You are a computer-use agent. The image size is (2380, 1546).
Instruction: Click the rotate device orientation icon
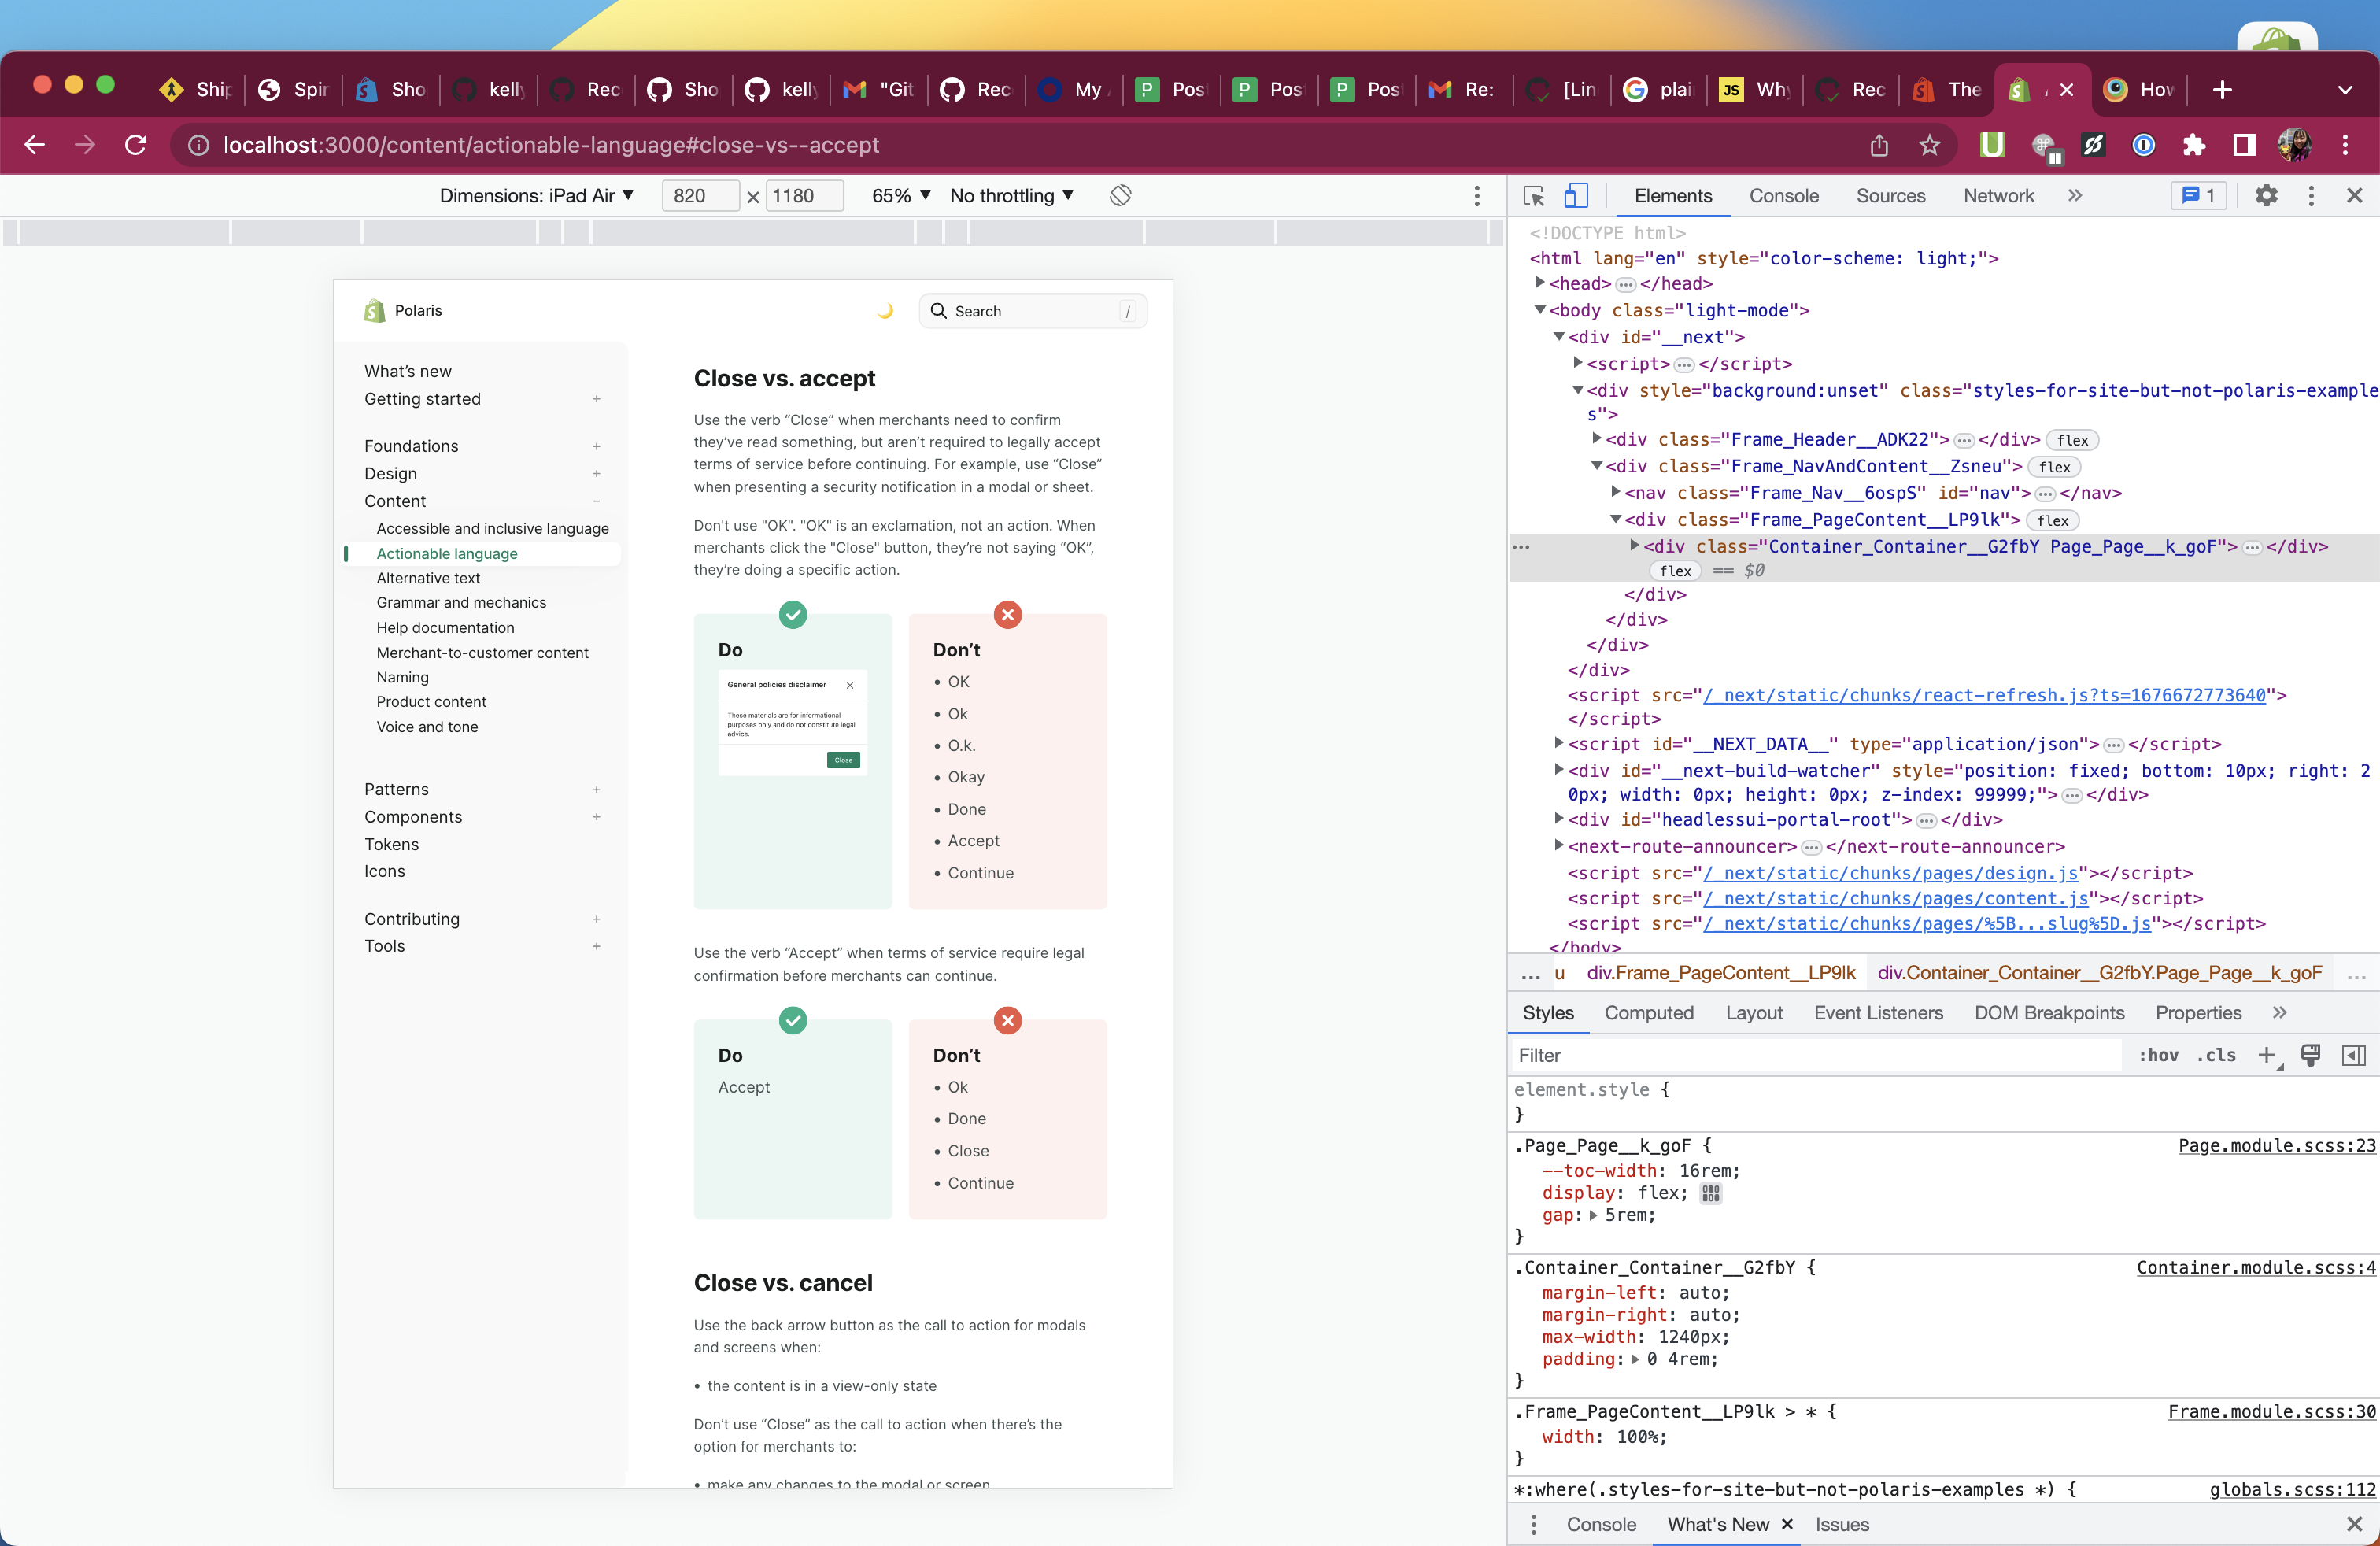pyautogui.click(x=1120, y=196)
